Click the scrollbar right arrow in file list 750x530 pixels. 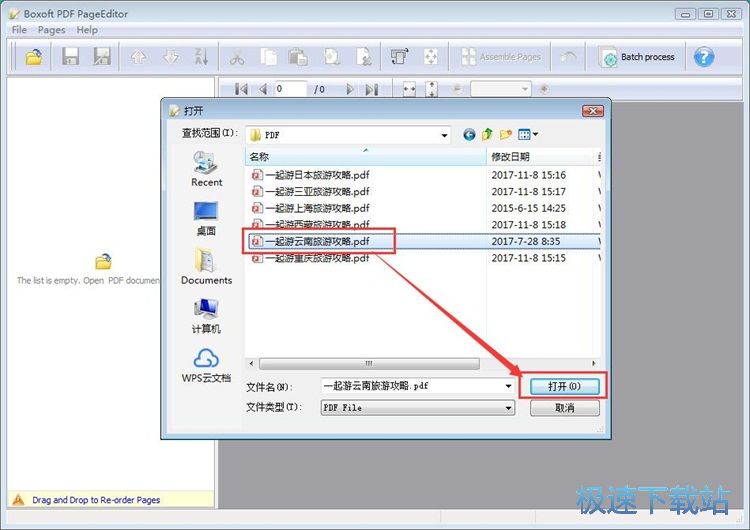click(x=594, y=364)
